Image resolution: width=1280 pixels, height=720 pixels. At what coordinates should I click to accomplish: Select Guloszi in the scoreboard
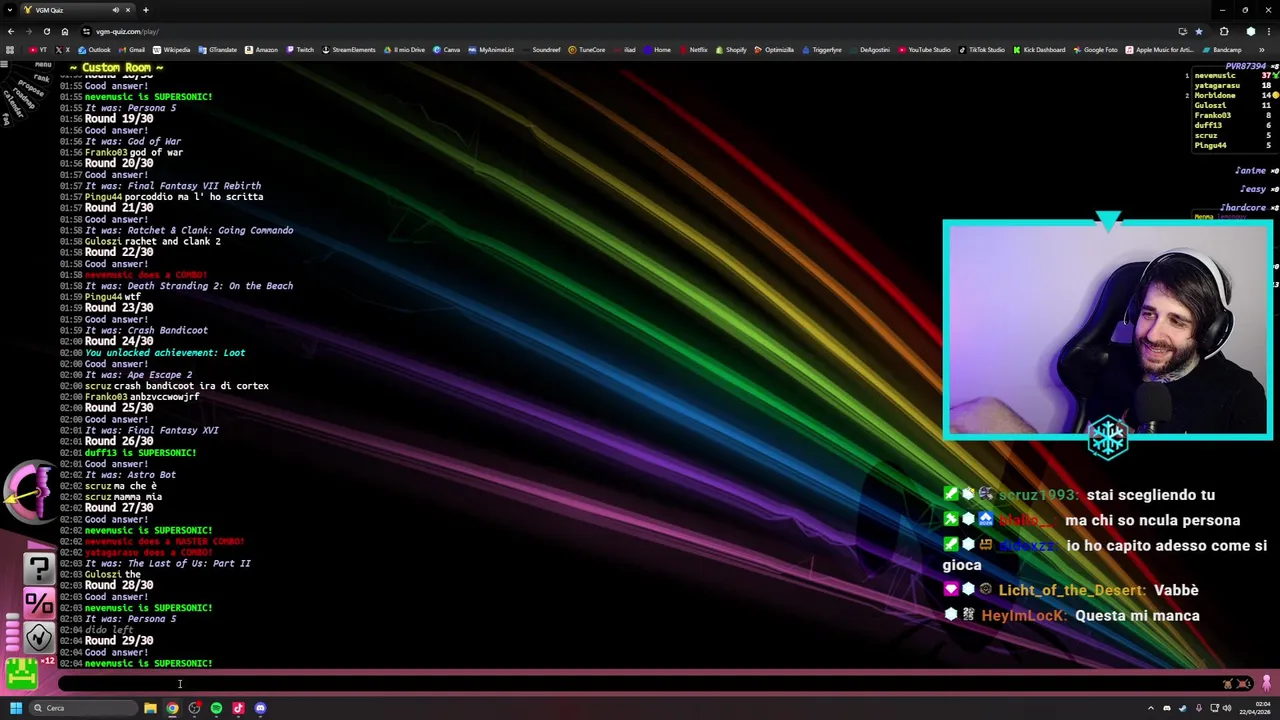click(x=1210, y=106)
